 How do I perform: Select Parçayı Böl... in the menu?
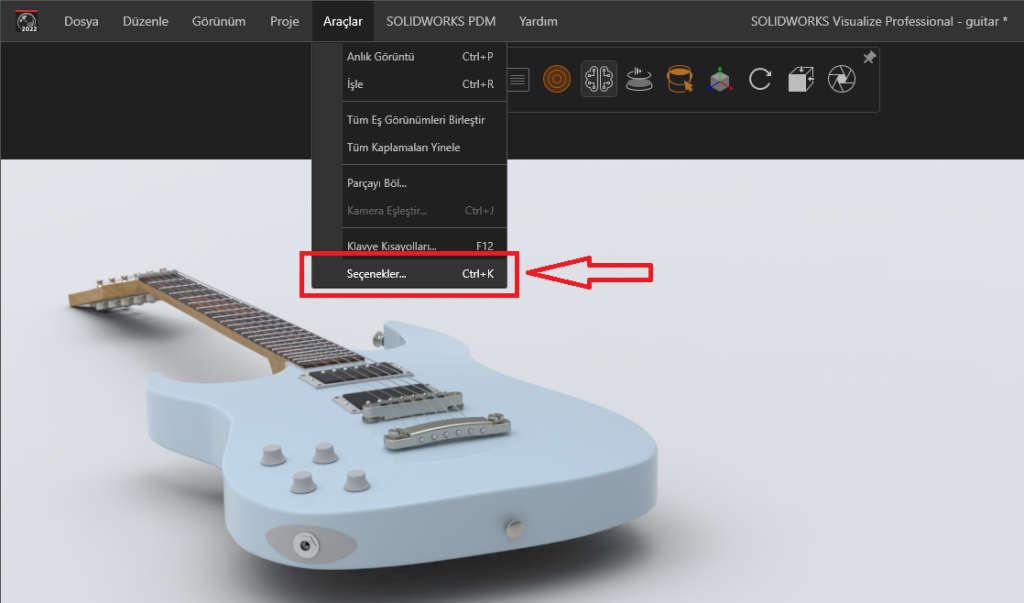376,183
